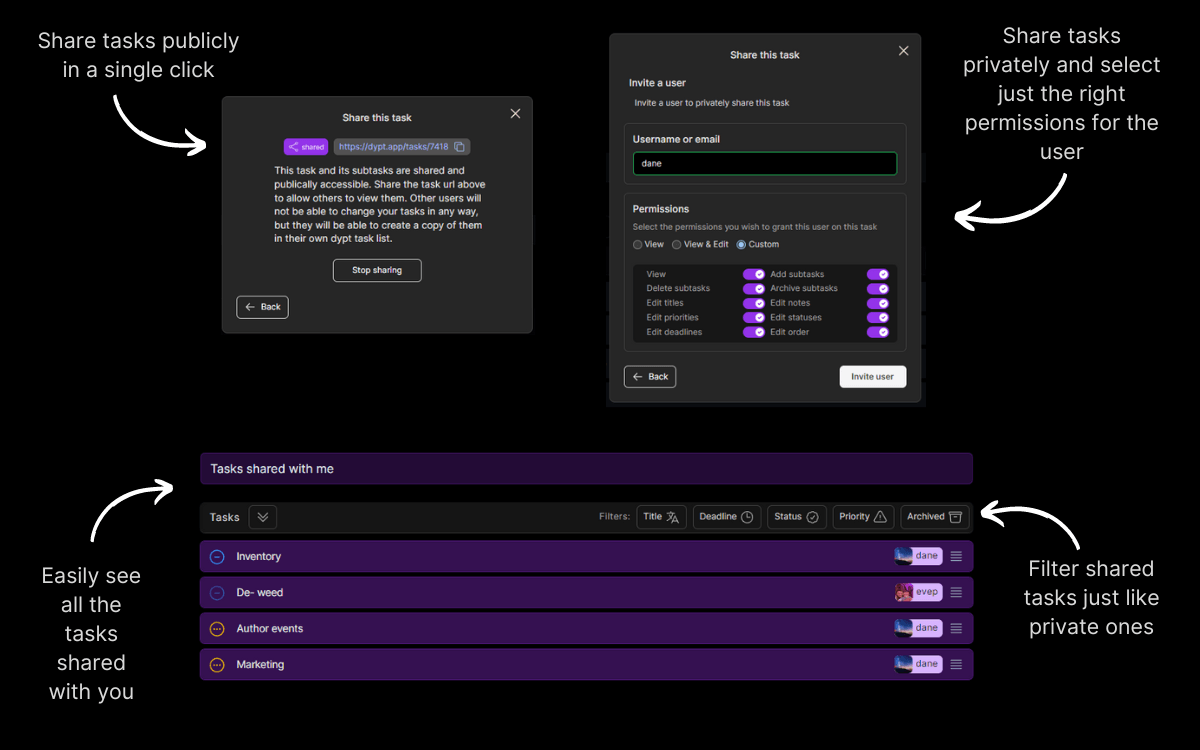Screen dimensions: 1200x750
Task: Close the Invite a user dialog
Action: (x=904, y=51)
